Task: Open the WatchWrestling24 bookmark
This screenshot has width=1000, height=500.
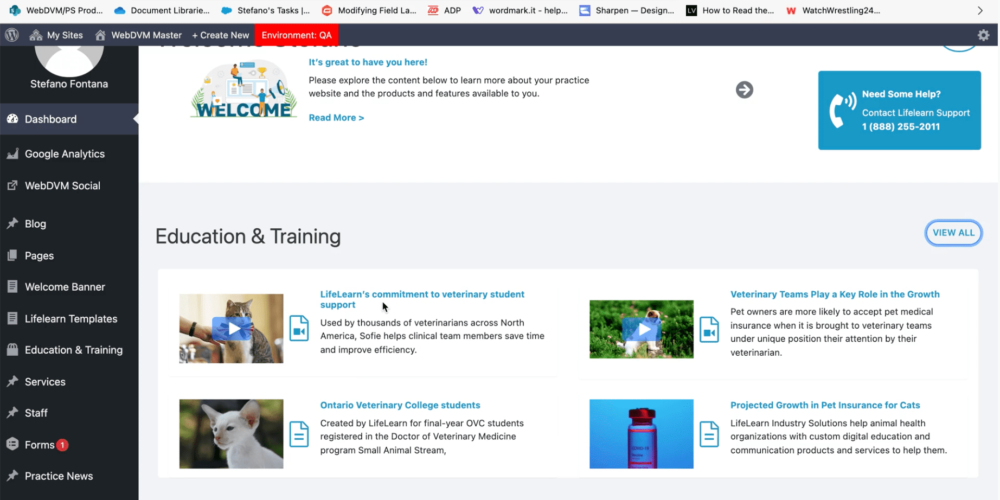Action: click(x=834, y=10)
